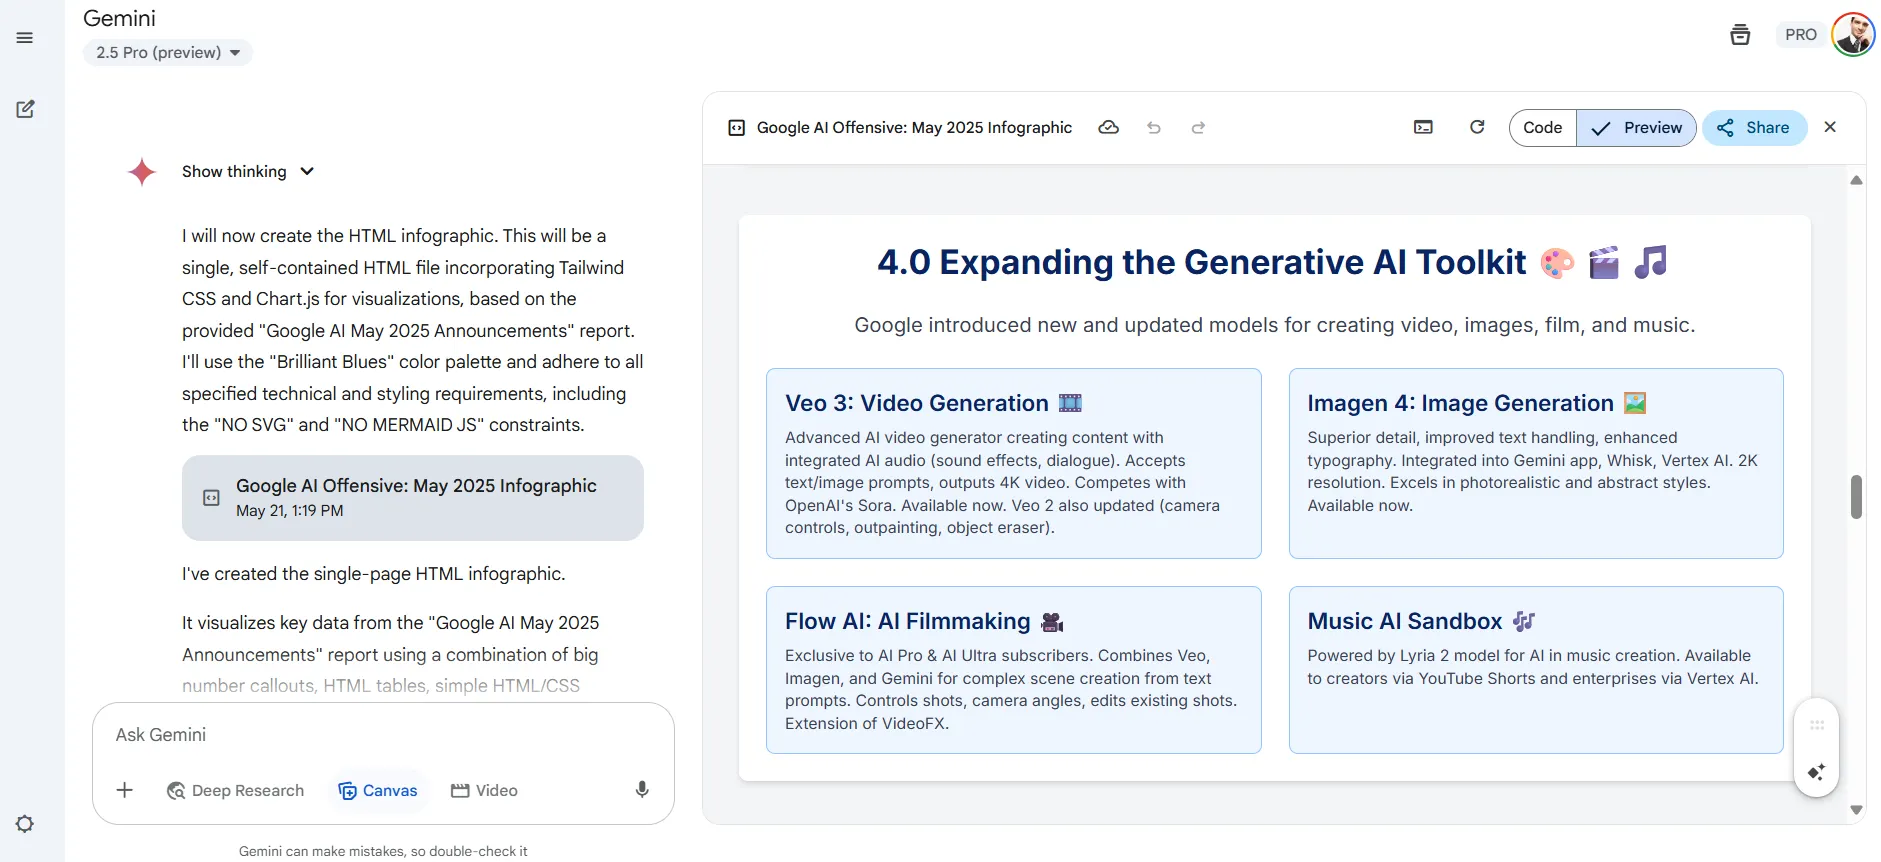Click the Share button
Viewport: 1881px width, 862px height.
[x=1754, y=128]
